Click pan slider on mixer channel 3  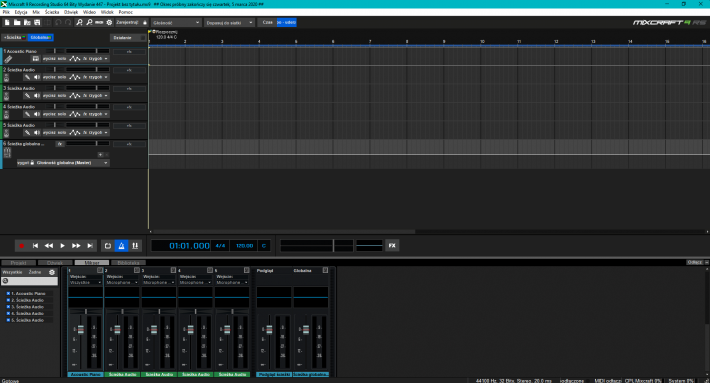[x=159, y=311]
